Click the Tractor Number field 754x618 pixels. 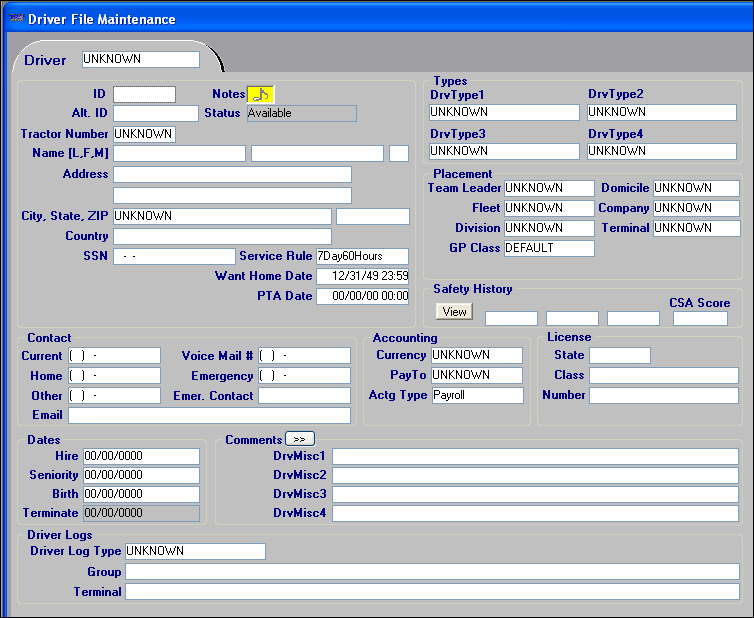pos(144,134)
